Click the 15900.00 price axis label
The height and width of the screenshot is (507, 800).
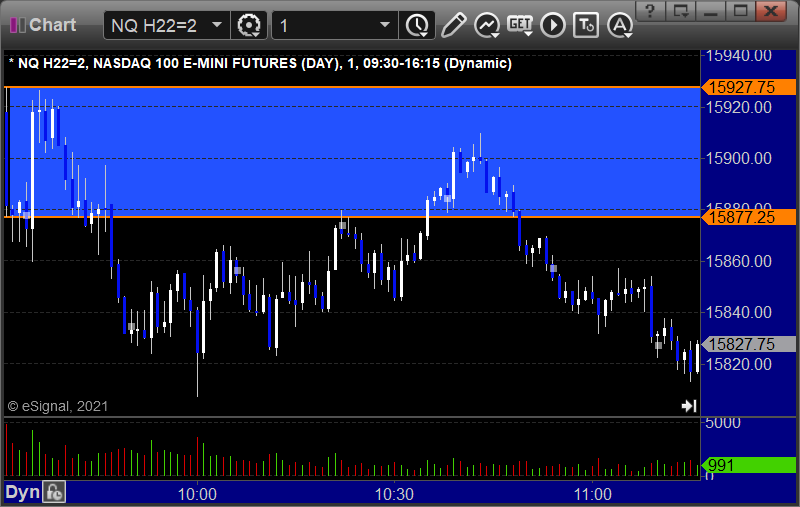click(x=738, y=158)
